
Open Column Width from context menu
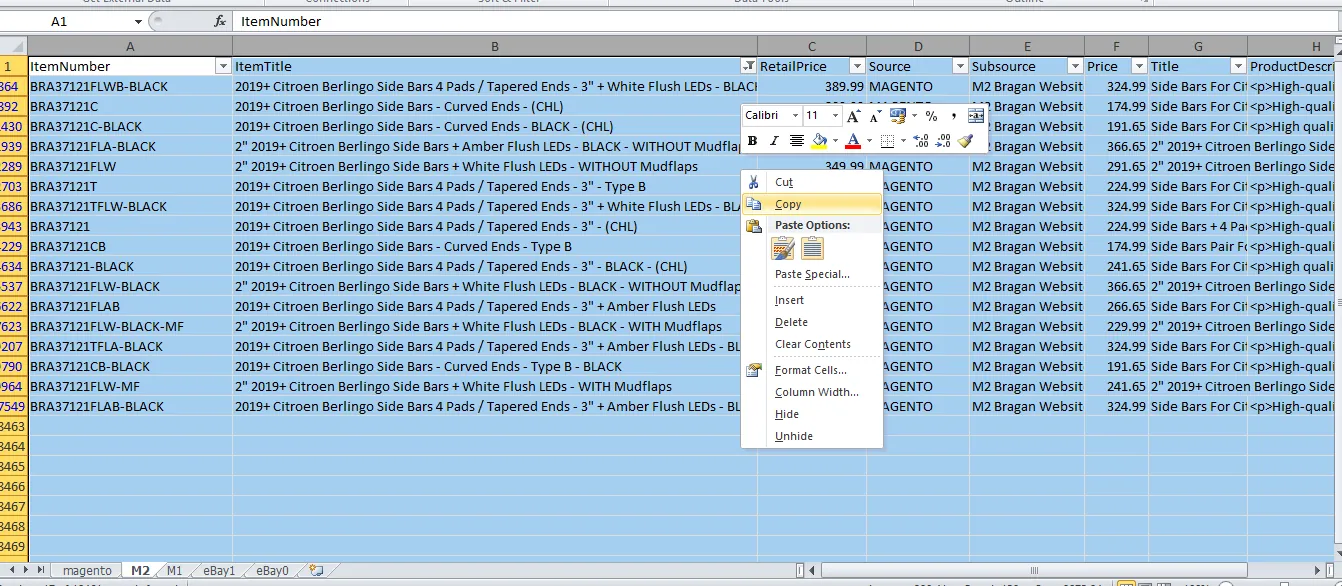click(812, 392)
